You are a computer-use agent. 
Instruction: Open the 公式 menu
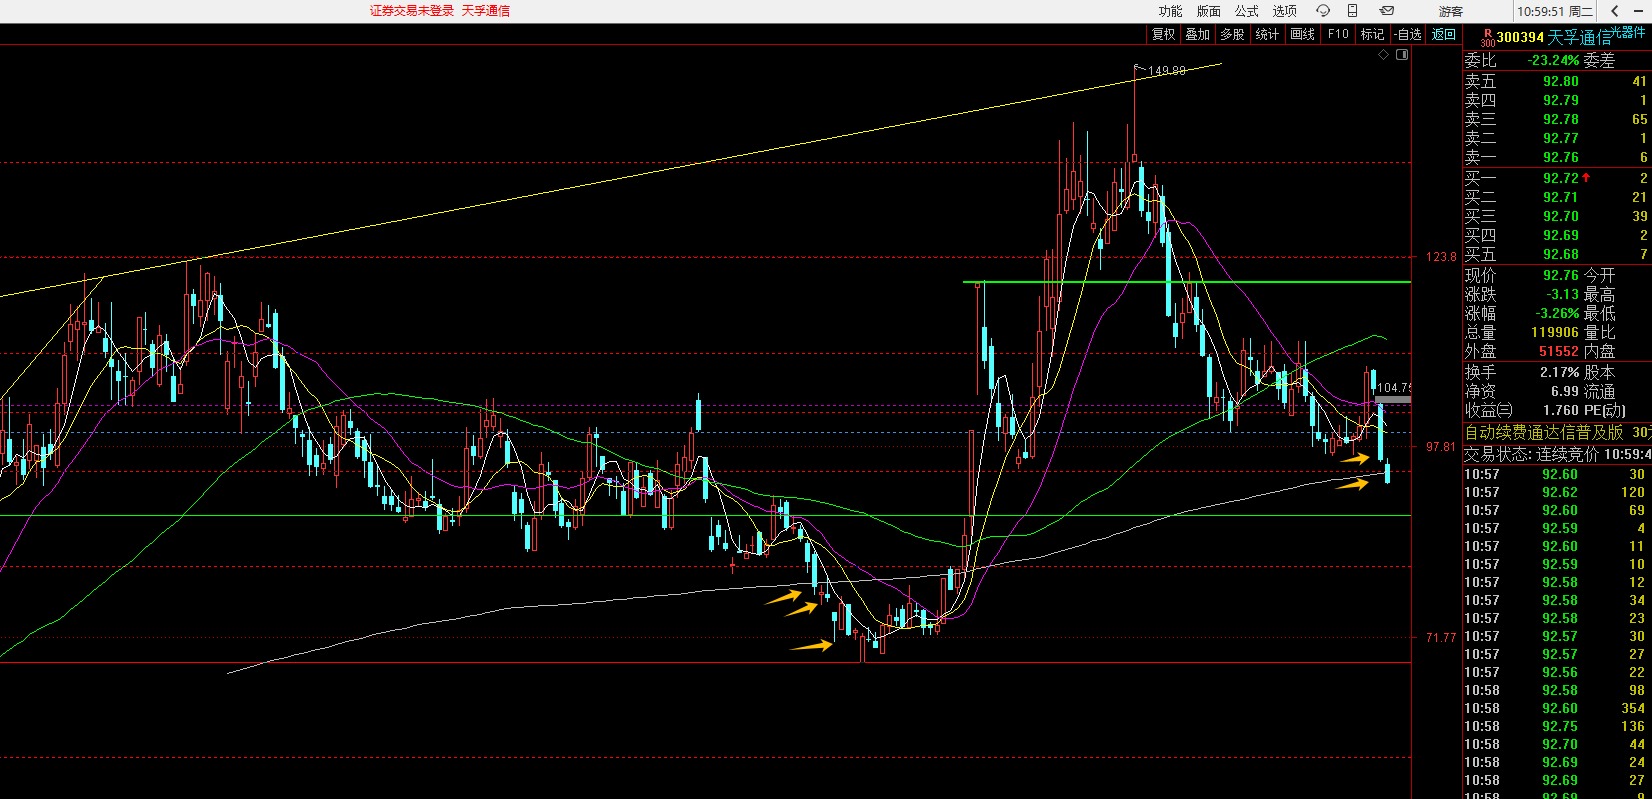(1246, 11)
